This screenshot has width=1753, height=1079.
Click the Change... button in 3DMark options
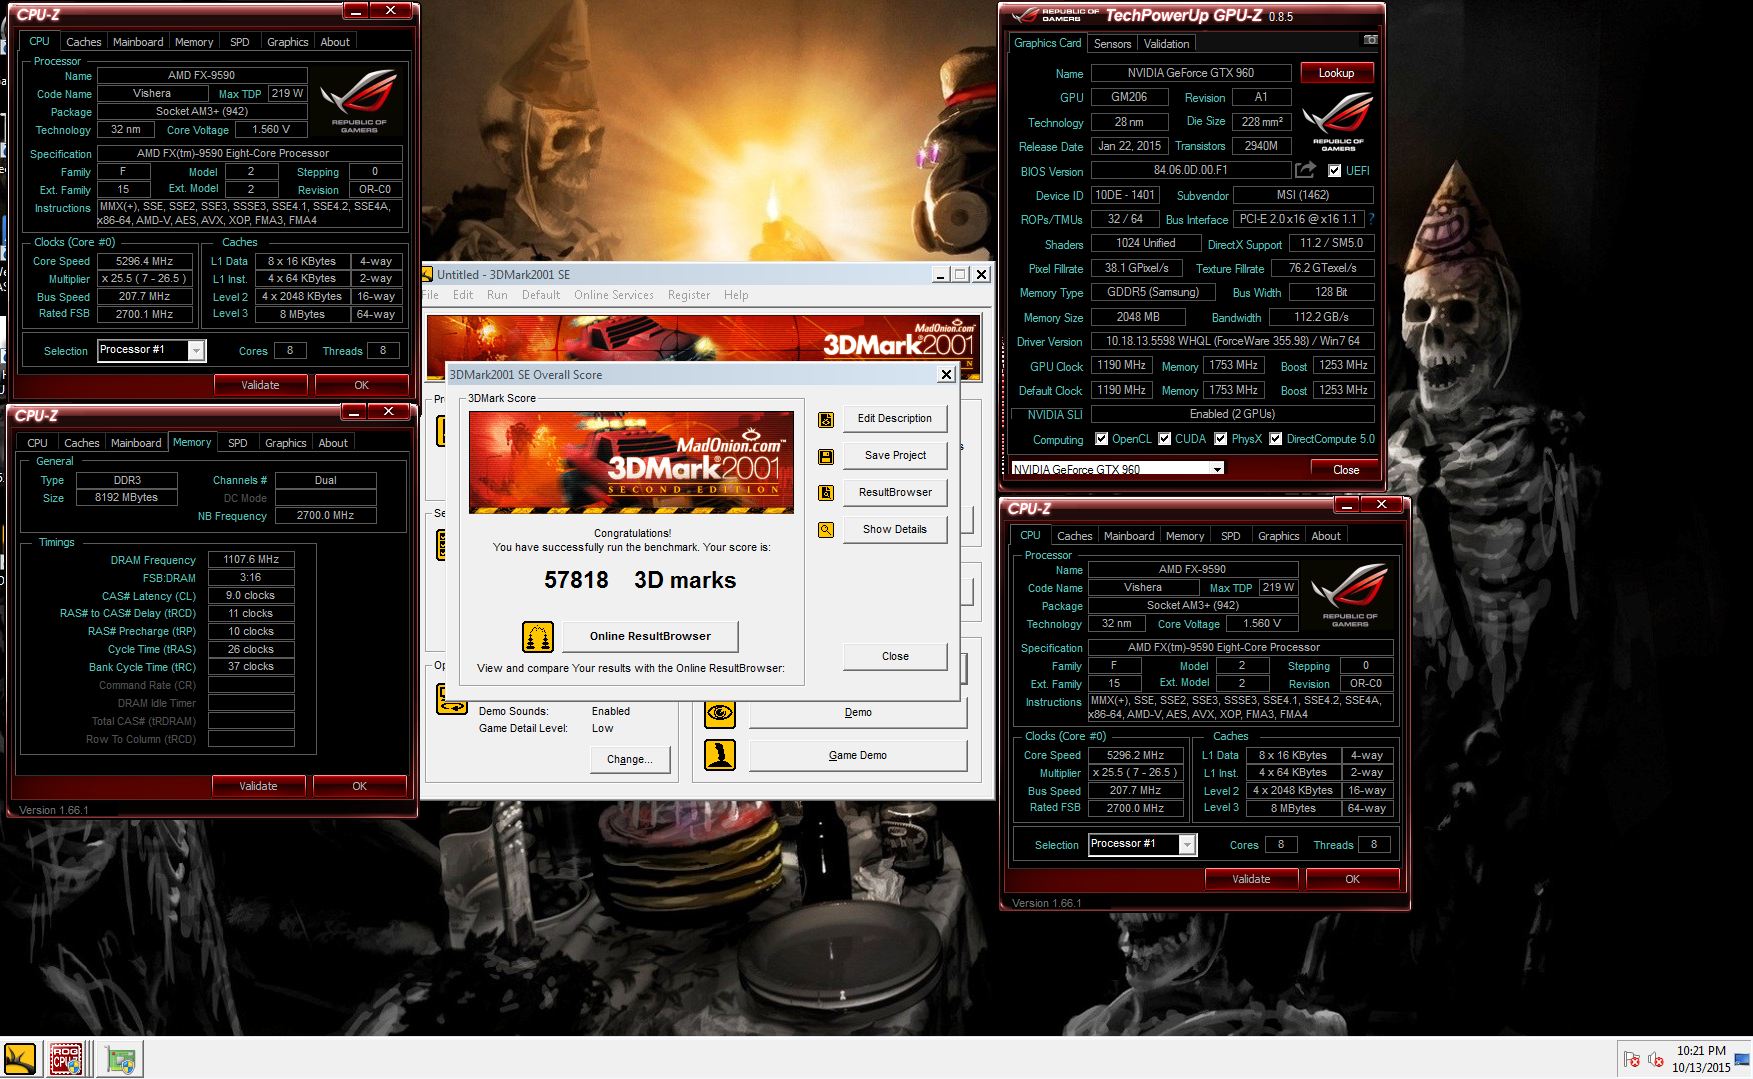click(x=630, y=760)
